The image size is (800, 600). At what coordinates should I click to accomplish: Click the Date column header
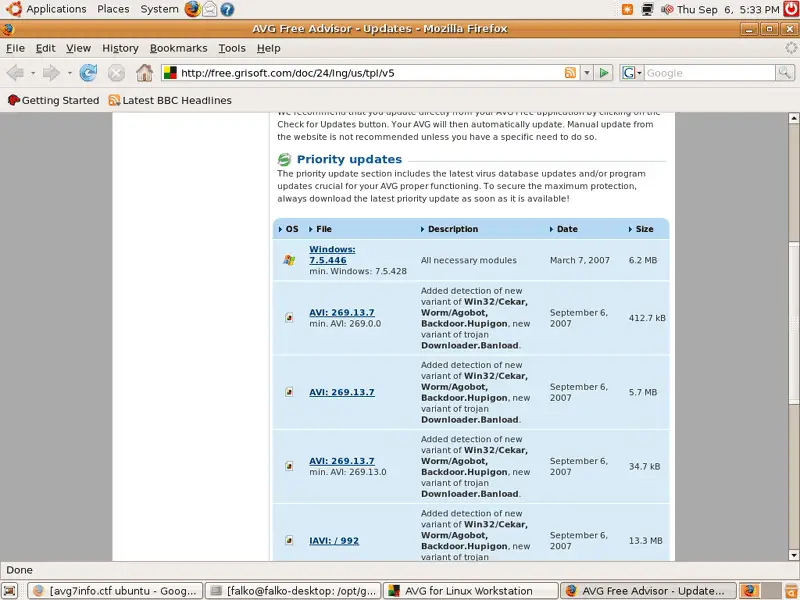coord(564,229)
